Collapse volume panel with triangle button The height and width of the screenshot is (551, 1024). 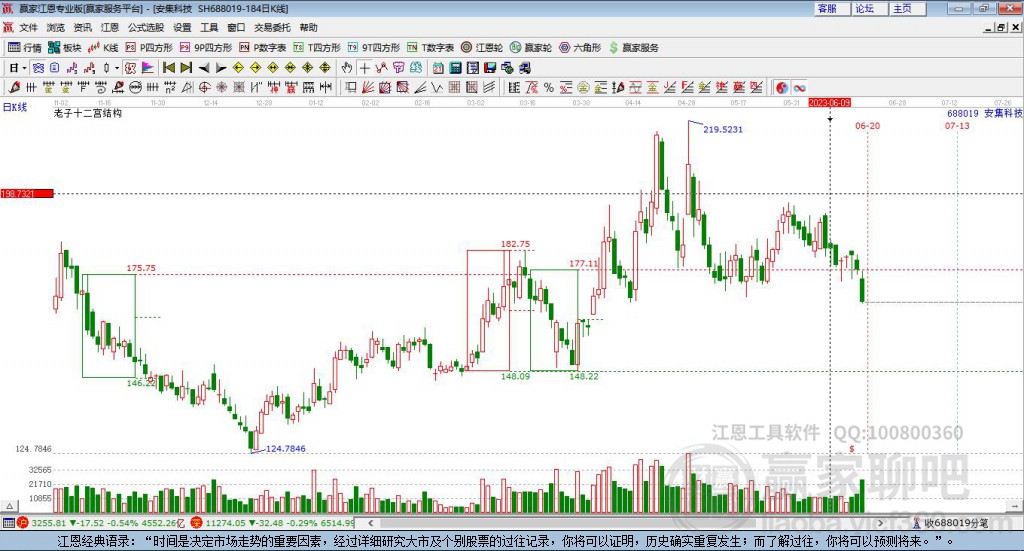9,506
